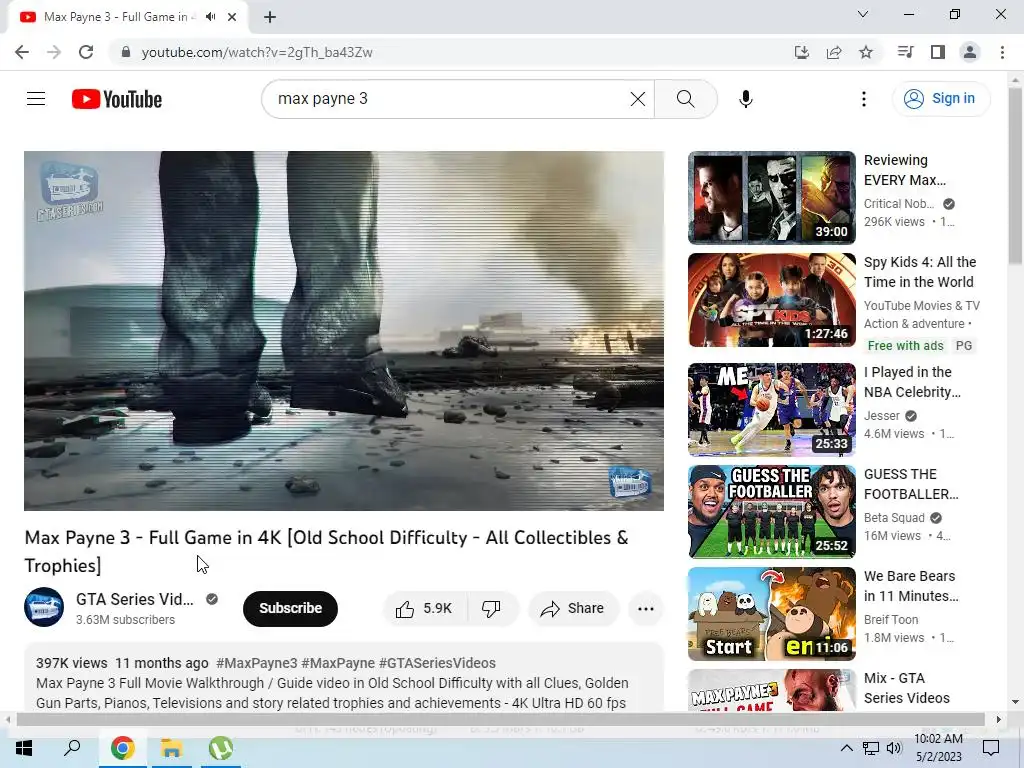
Task: Open We Bare Bears thumbnail
Action: coord(771,614)
